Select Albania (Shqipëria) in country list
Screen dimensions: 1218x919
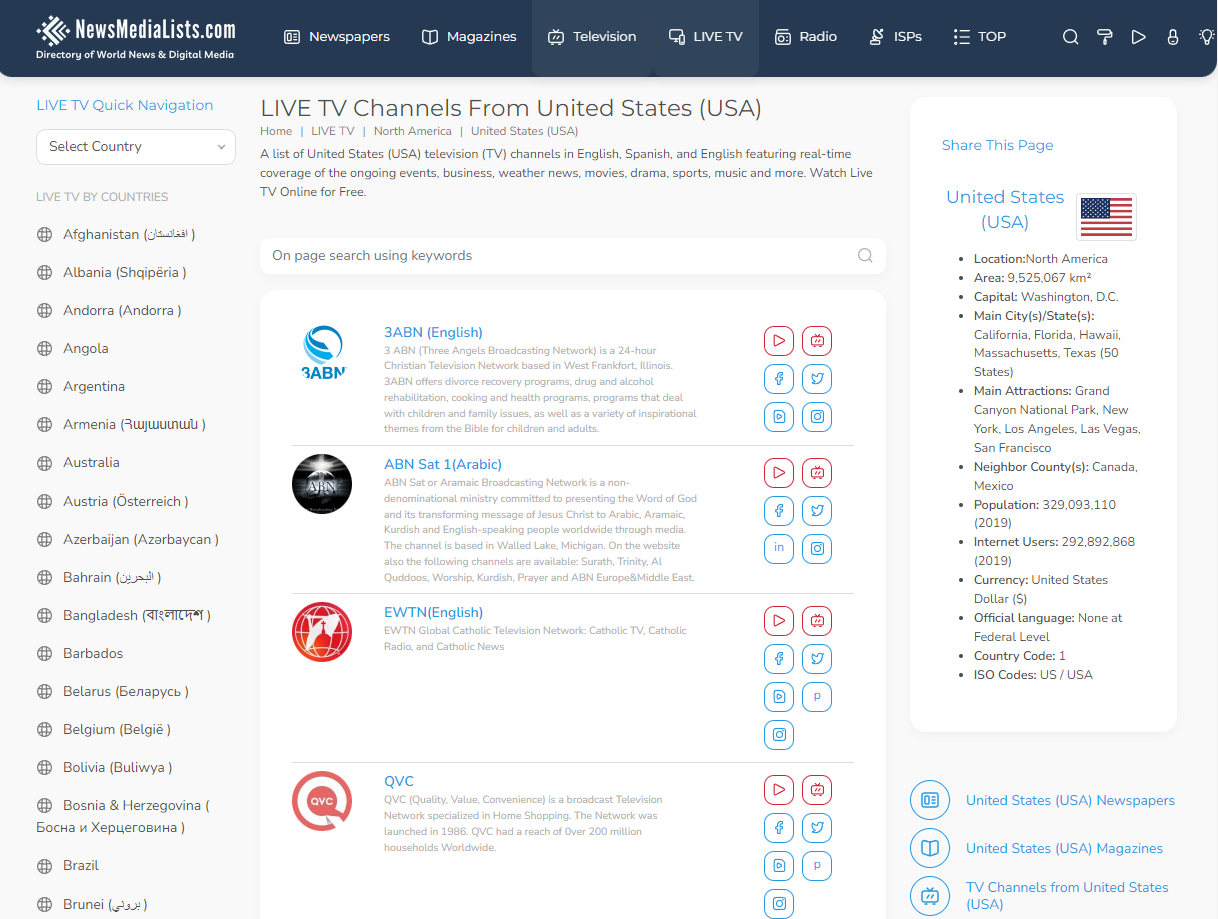pyautogui.click(x=112, y=272)
